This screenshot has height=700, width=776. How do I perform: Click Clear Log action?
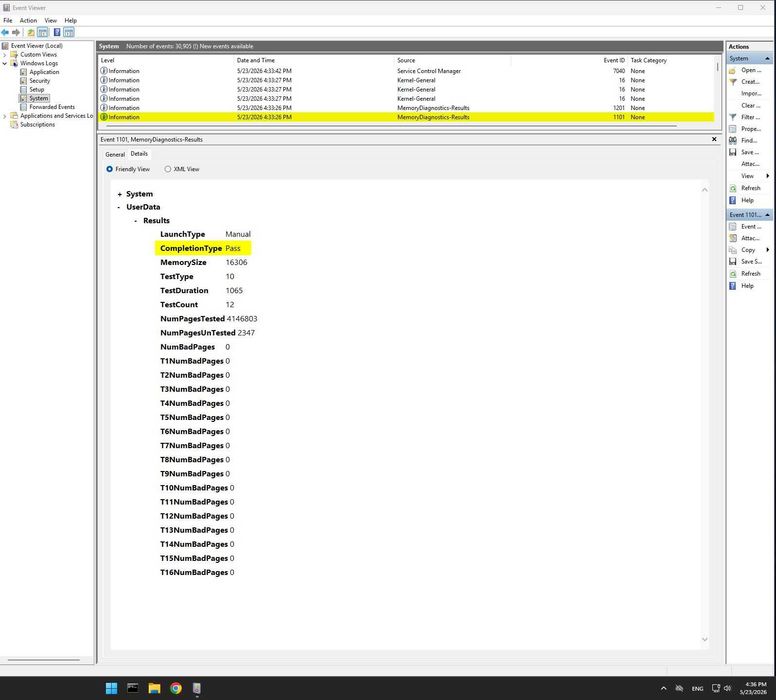[750, 105]
